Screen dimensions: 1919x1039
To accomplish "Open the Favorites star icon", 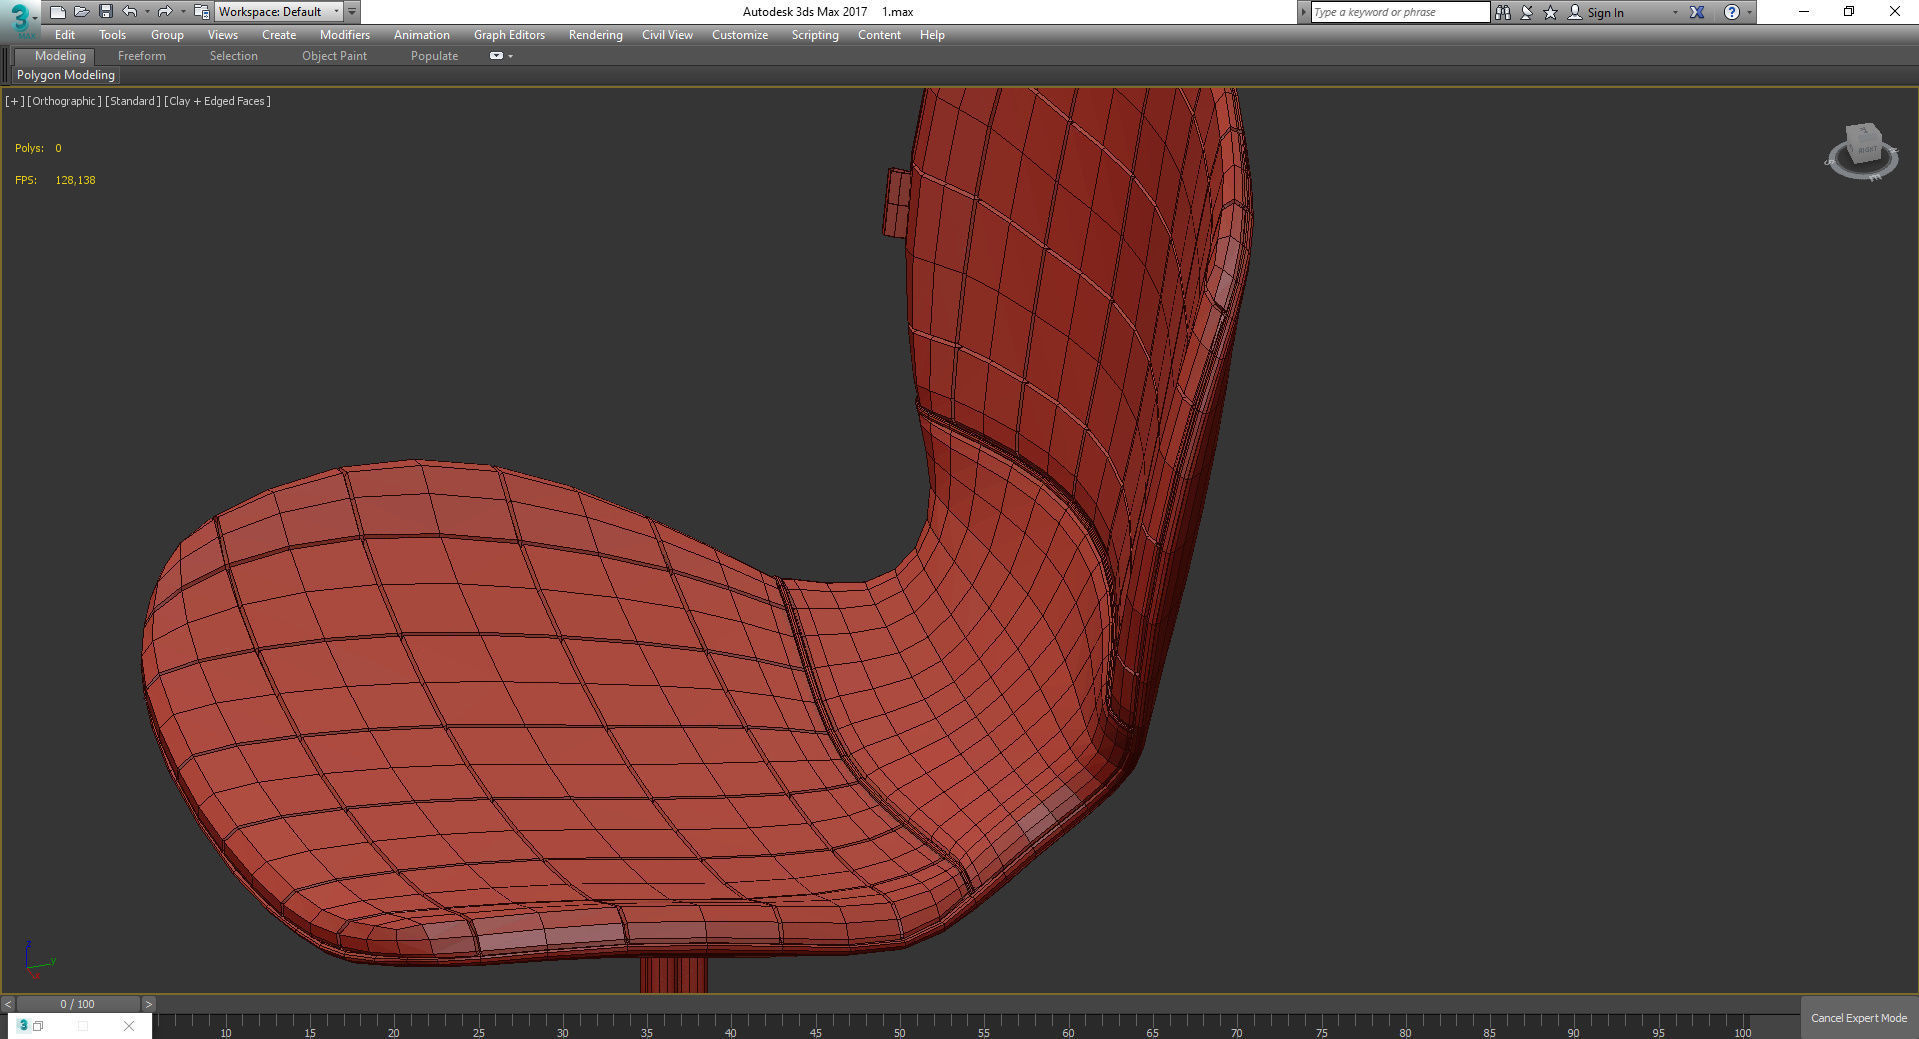I will click(x=1550, y=12).
